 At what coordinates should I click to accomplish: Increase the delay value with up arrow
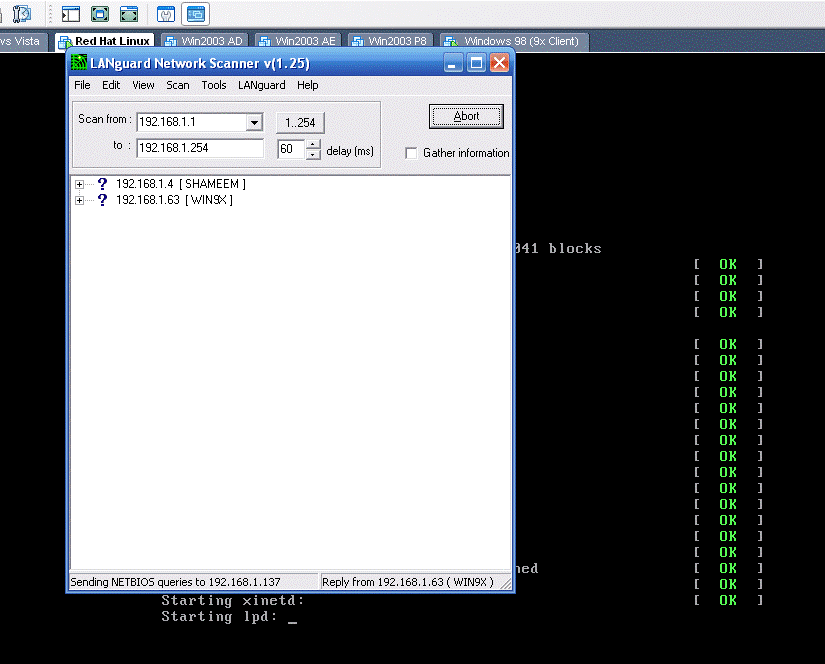pos(313,144)
